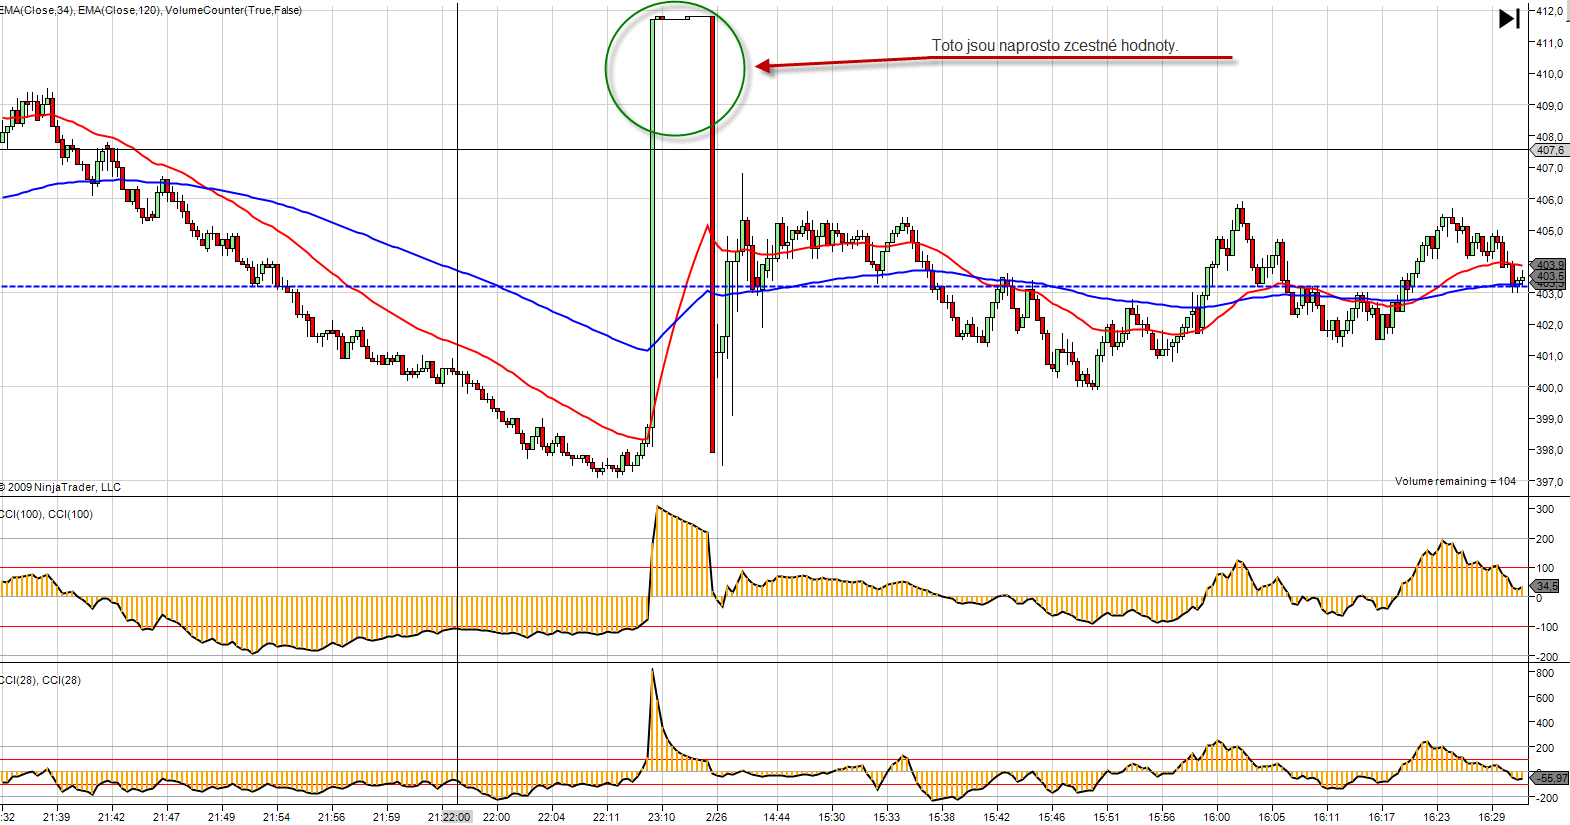
Task: Click the 600 label on the CCI(28) axis
Action: (1545, 698)
